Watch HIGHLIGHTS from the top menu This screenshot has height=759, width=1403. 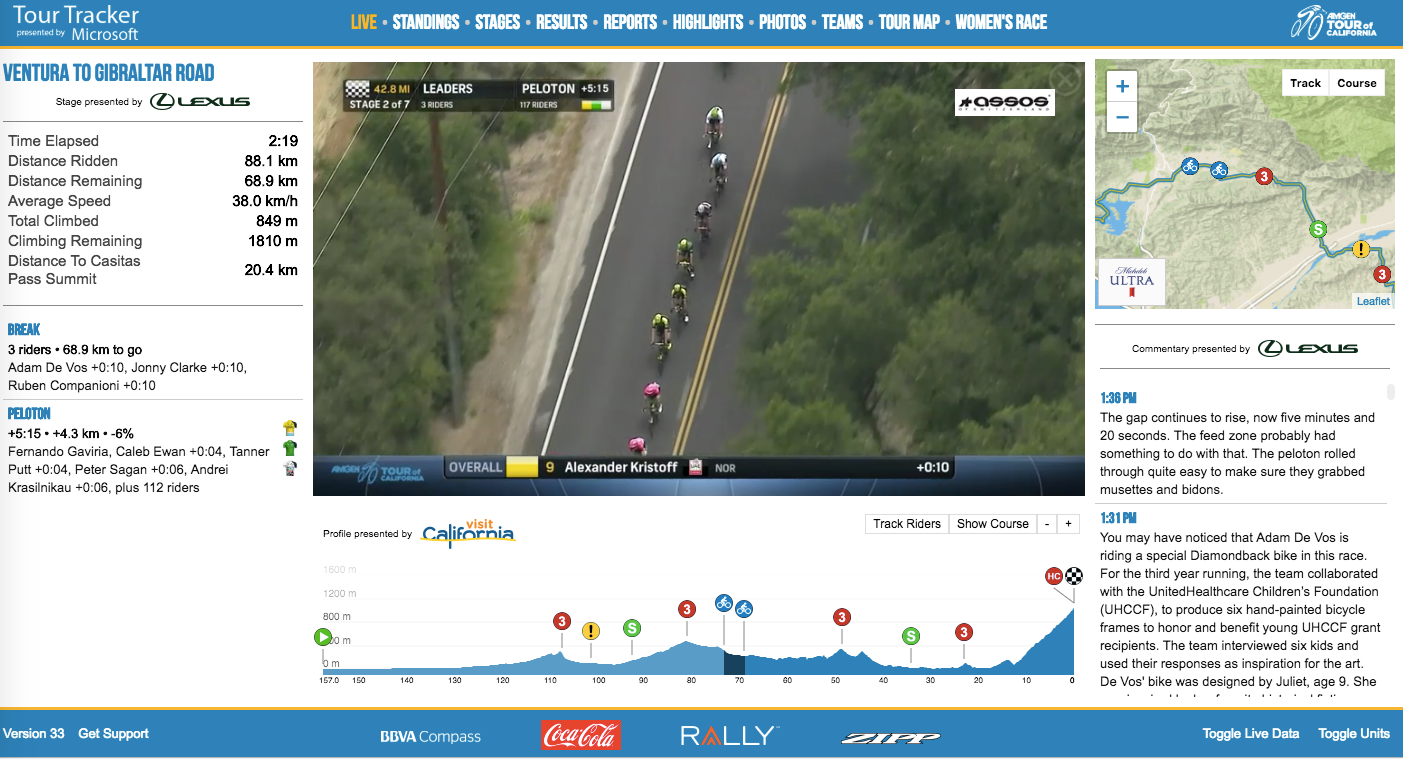[708, 22]
